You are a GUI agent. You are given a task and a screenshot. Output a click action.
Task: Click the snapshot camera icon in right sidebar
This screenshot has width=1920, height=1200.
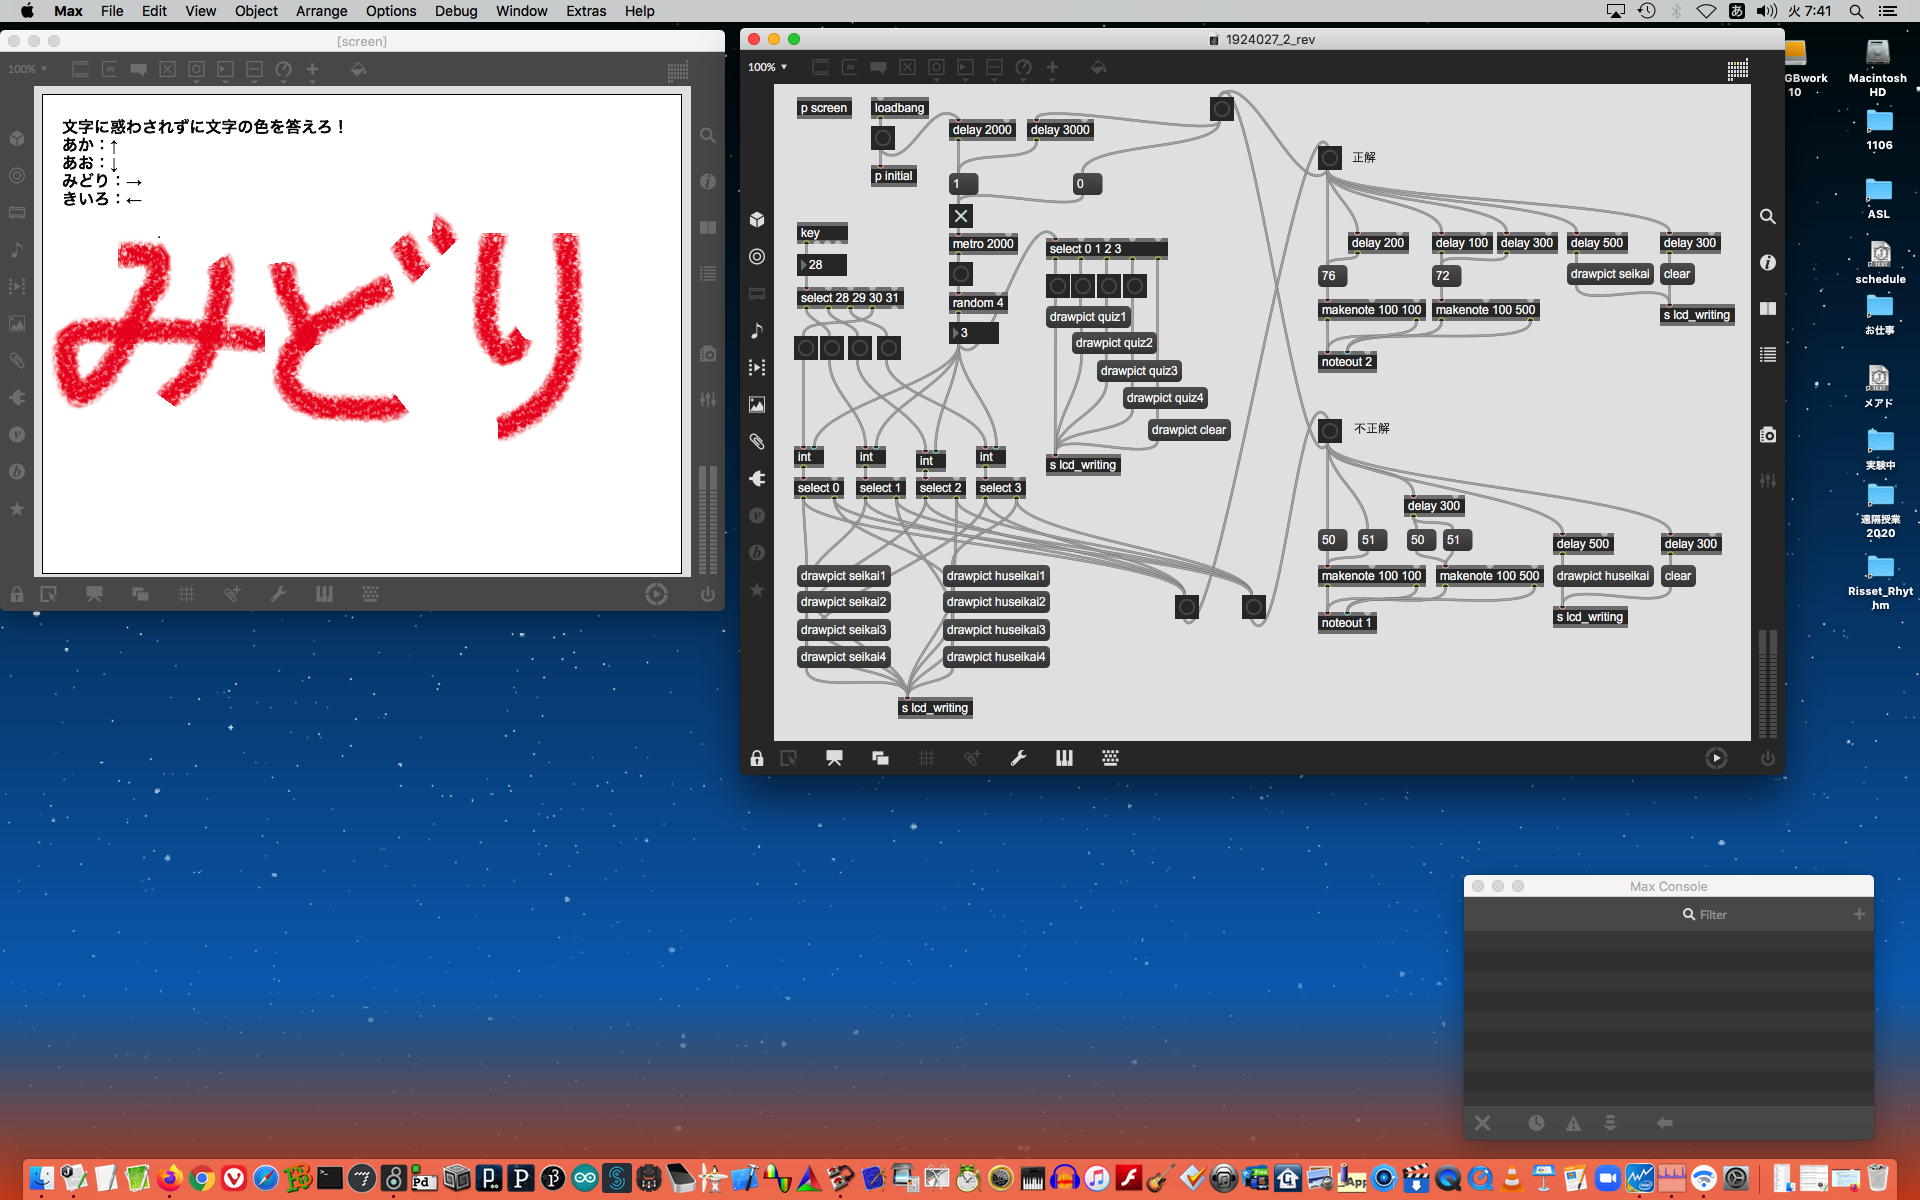[x=1767, y=435]
